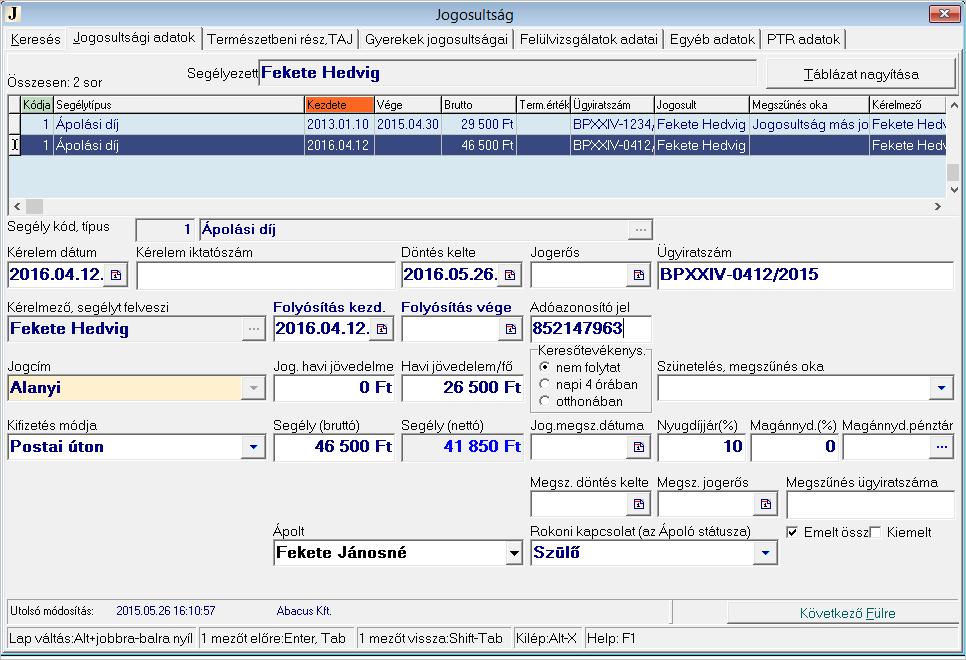This screenshot has width=966, height=660.
Task: Click Segély (bruttó) field 46 500 Ft
Action: pos(334,447)
